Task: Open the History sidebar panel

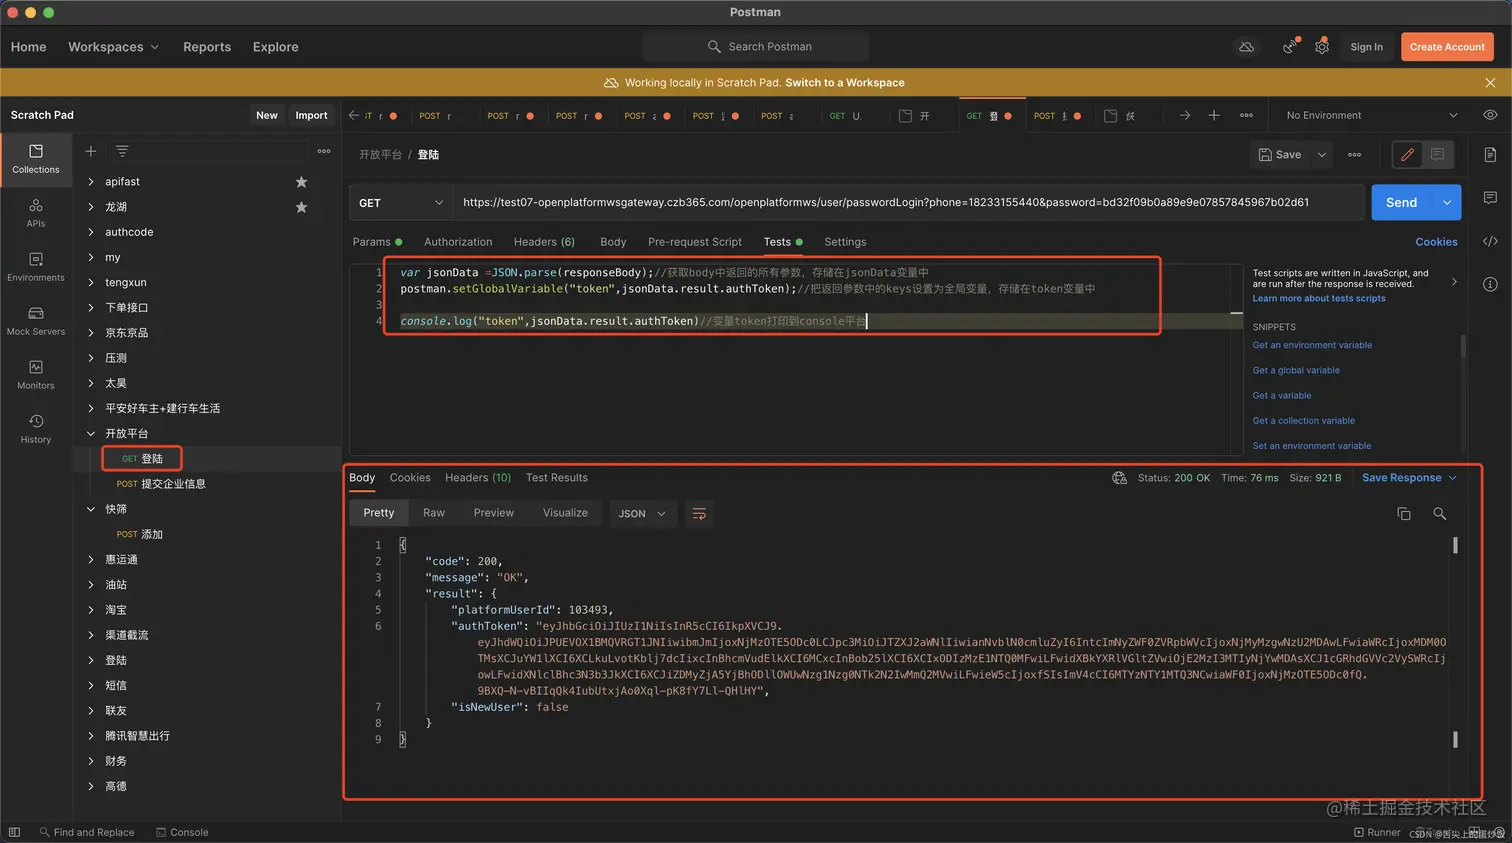Action: [36, 429]
